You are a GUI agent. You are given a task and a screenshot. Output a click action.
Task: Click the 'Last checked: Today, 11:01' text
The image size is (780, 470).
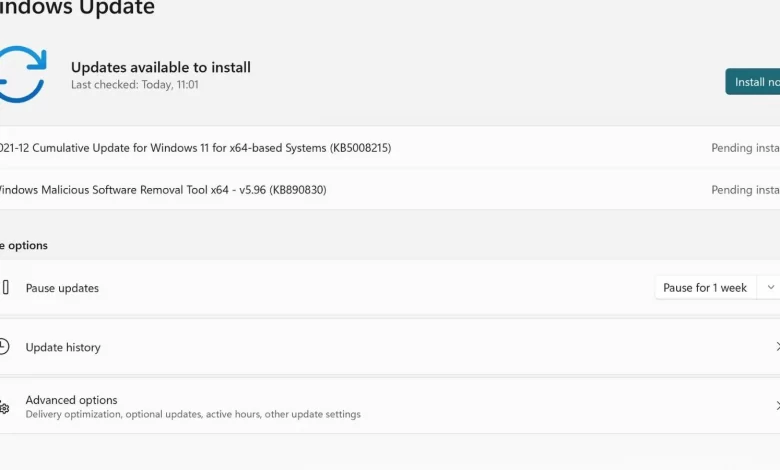tap(135, 85)
